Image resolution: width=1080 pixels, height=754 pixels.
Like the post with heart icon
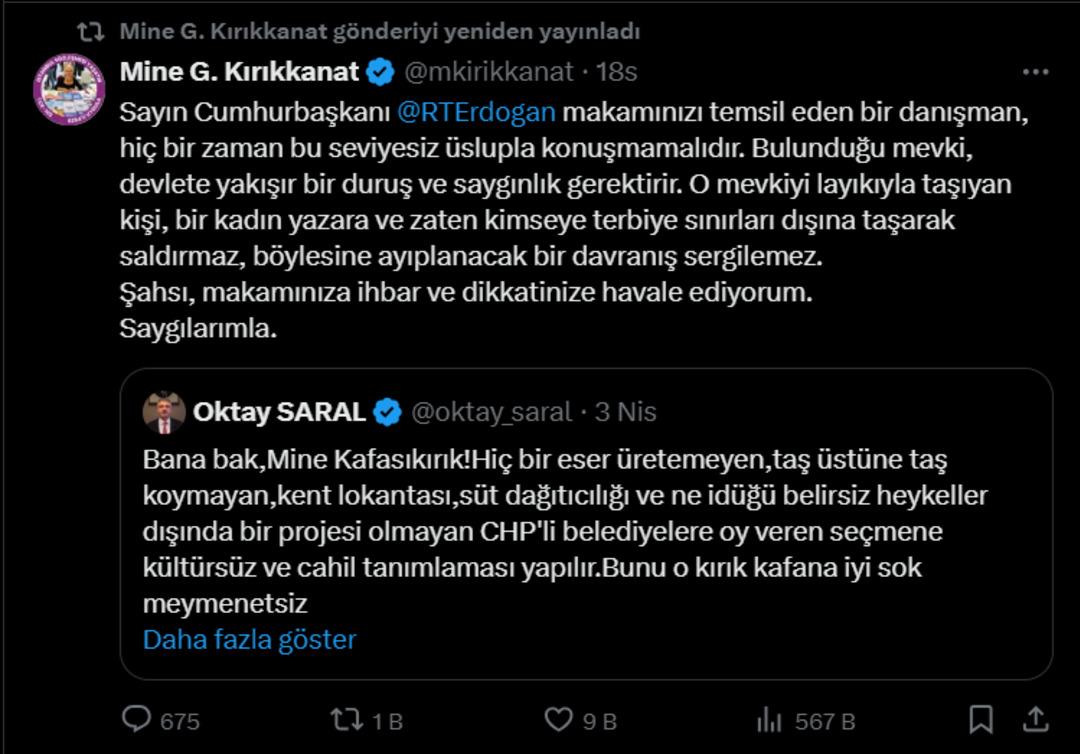[x=558, y=718]
